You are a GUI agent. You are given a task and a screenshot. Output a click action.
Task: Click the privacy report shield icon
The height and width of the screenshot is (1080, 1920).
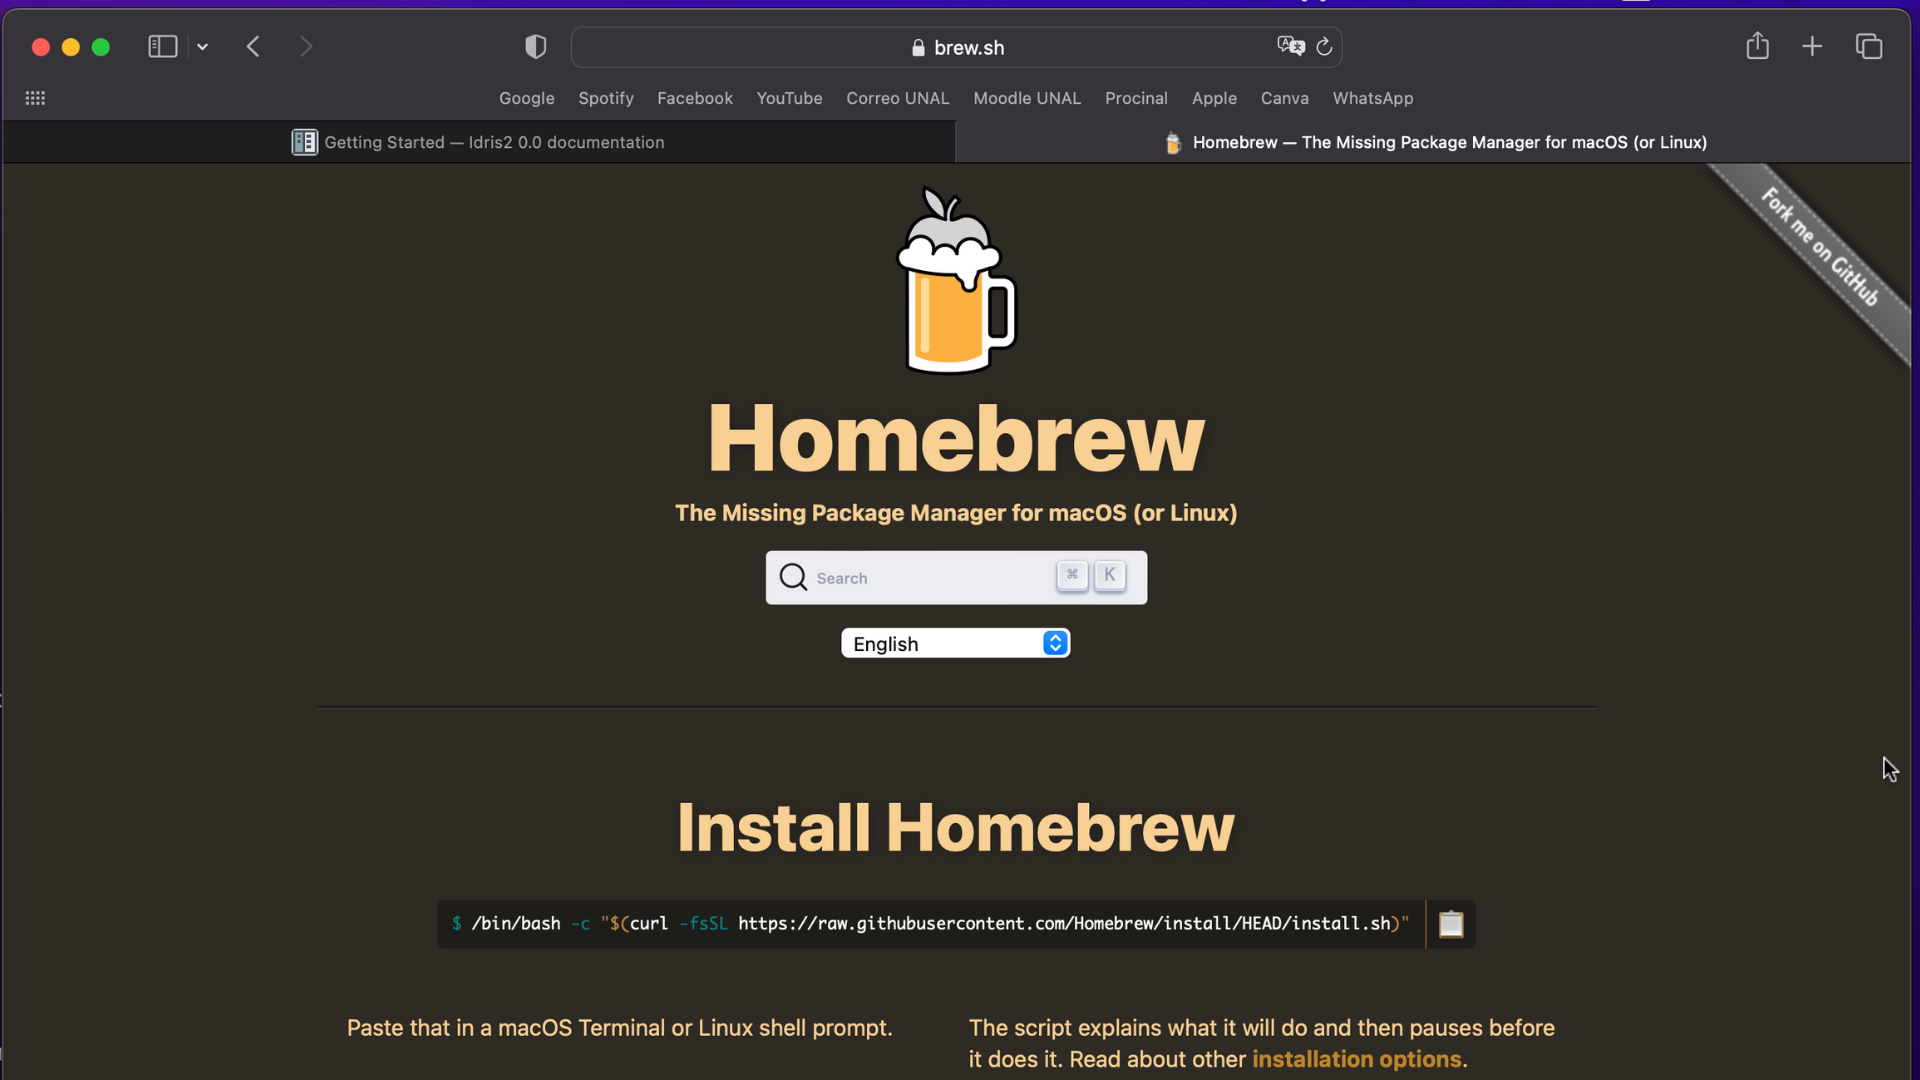pos(536,47)
